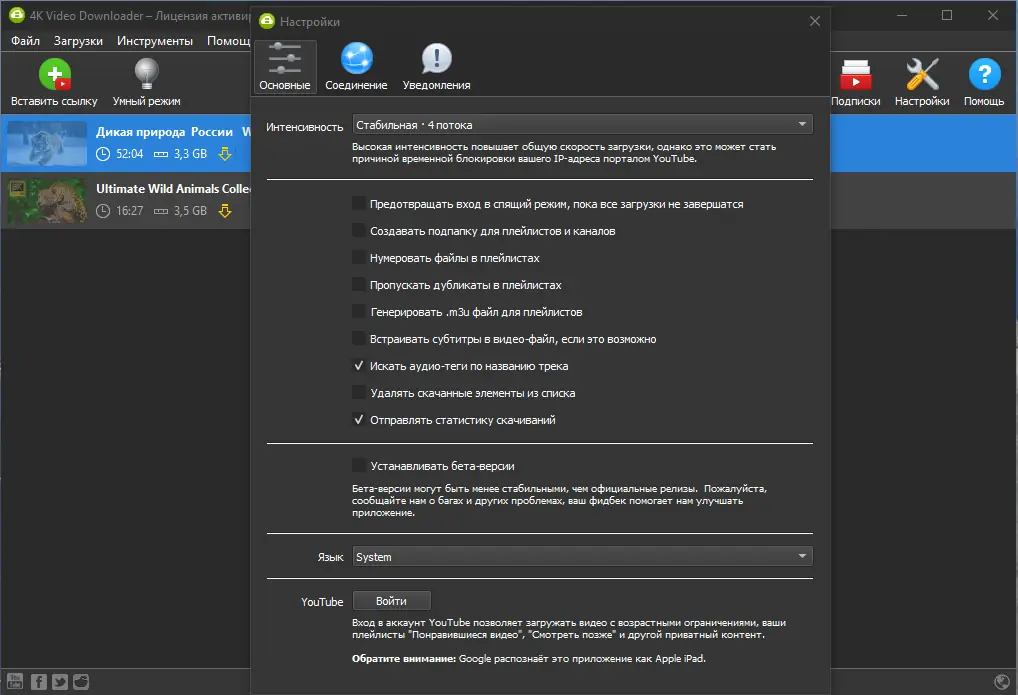The width and height of the screenshot is (1018, 695).
Task: Switch to Уведомления settings tab
Action: coord(436,66)
